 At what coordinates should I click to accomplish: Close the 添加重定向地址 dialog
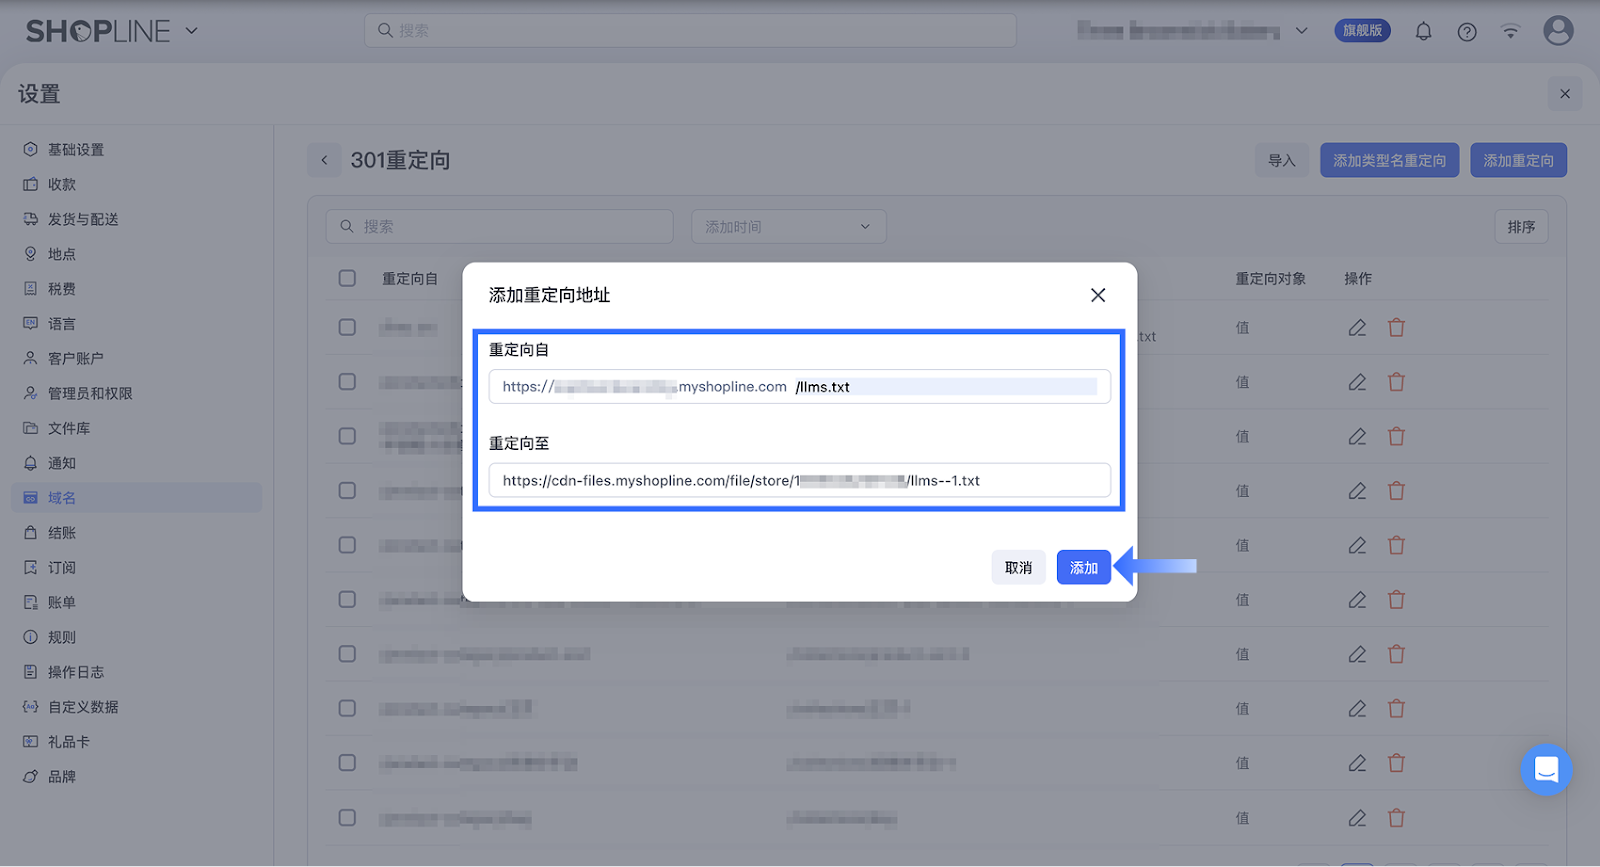click(x=1098, y=295)
